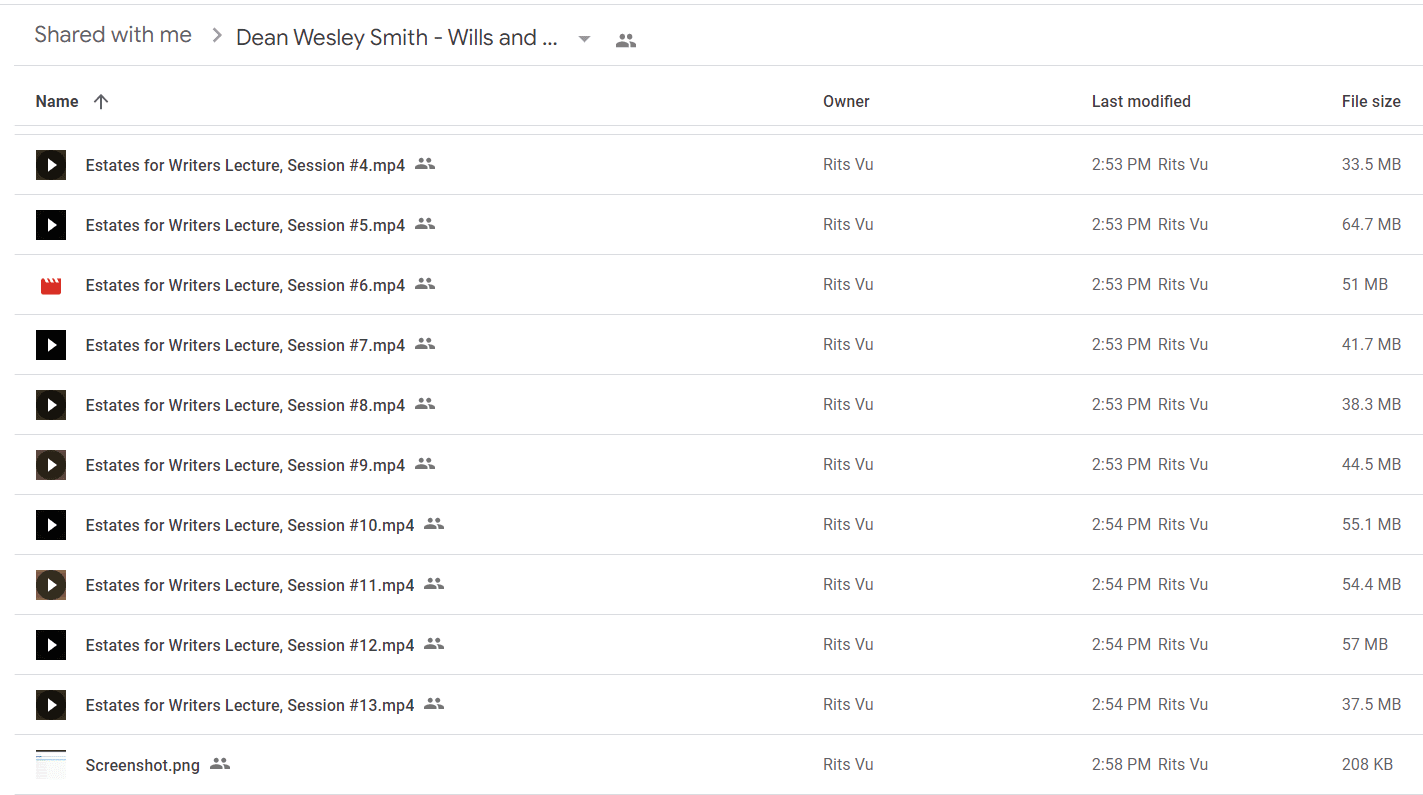1423x795 pixels.
Task: Click the shared folder people icon in breadcrumb
Action: pyautogui.click(x=626, y=41)
